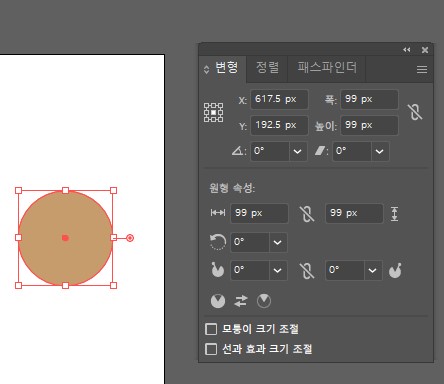This screenshot has height=384, width=444.
Task: Open the rotate angle dropdown
Action: (298, 151)
